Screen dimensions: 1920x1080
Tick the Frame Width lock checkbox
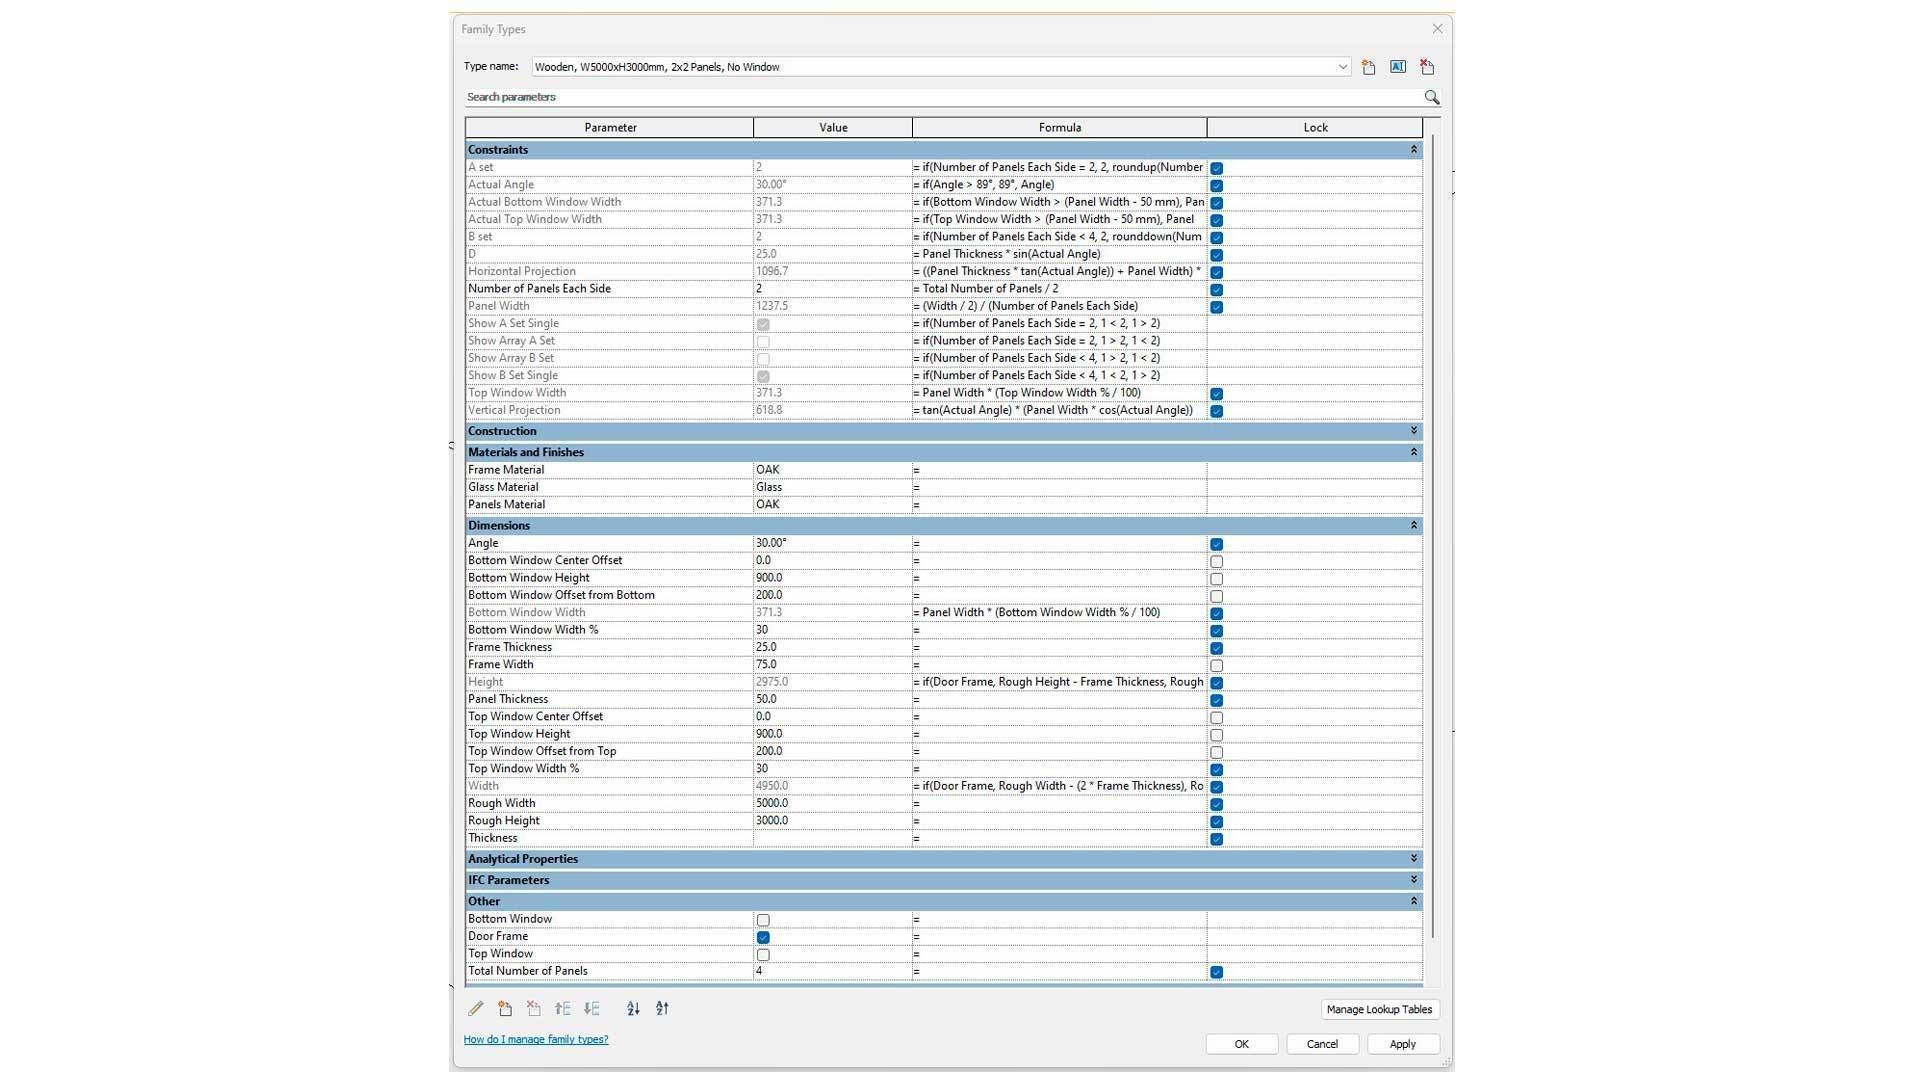[1216, 665]
